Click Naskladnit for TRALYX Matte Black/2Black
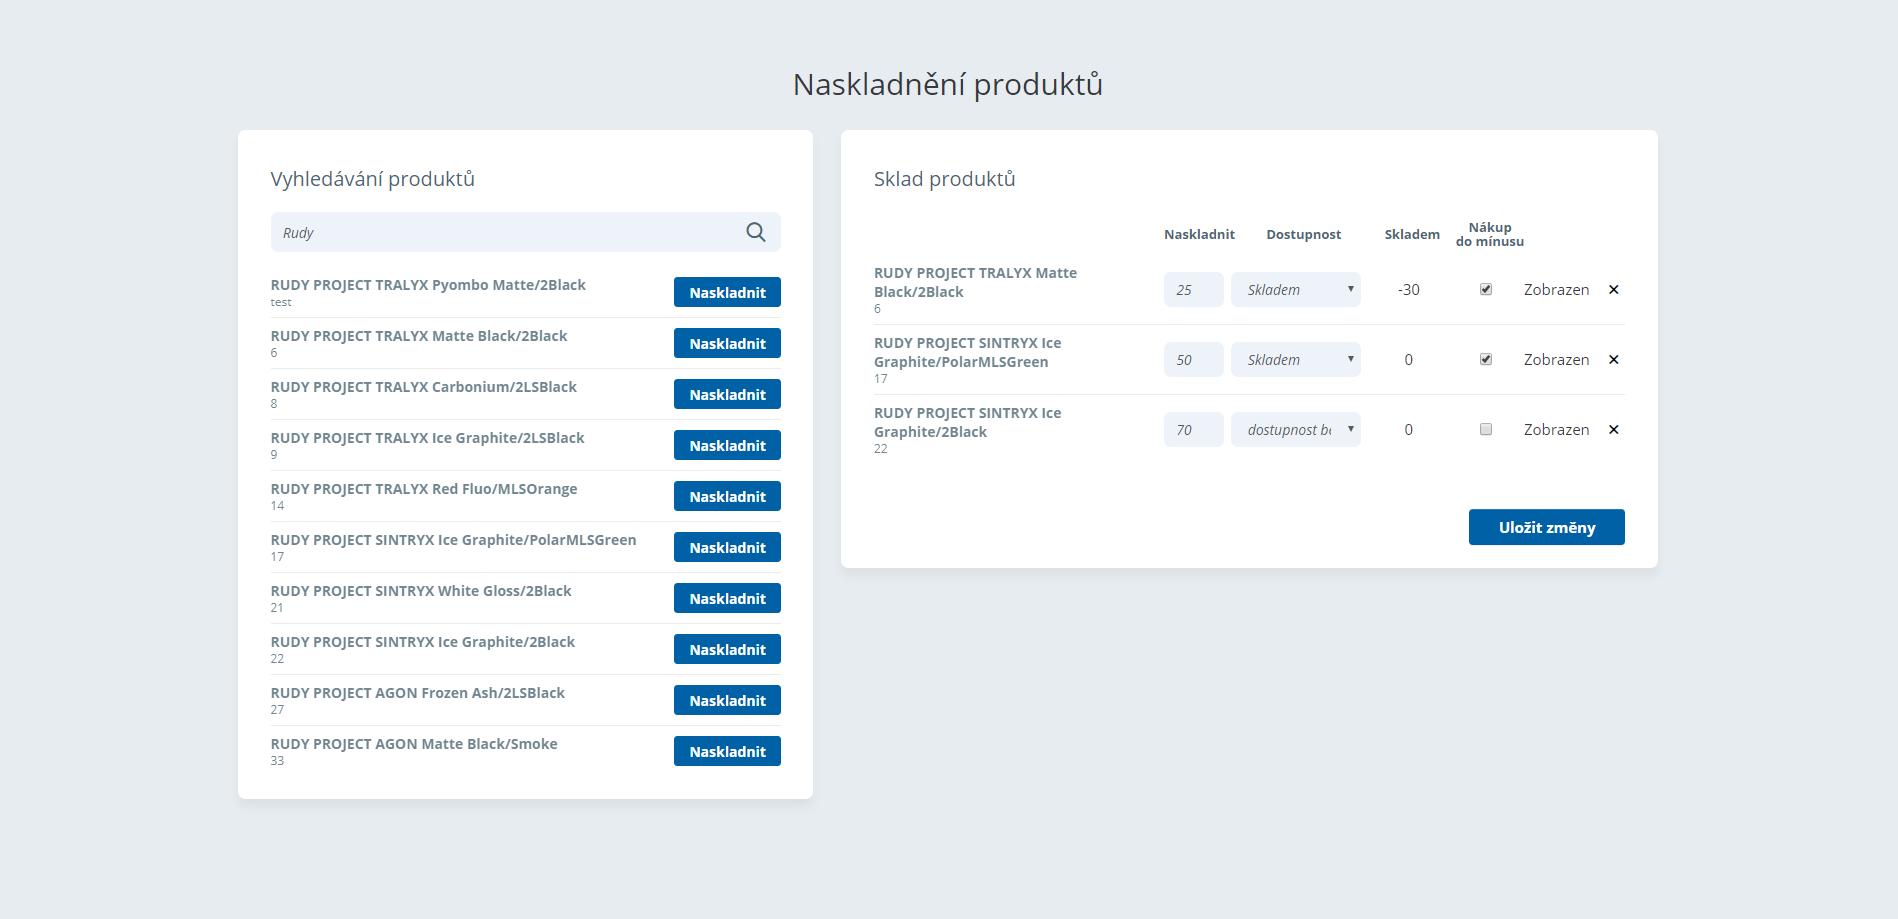Screen dimensions: 1898x919 pyautogui.click(x=727, y=343)
